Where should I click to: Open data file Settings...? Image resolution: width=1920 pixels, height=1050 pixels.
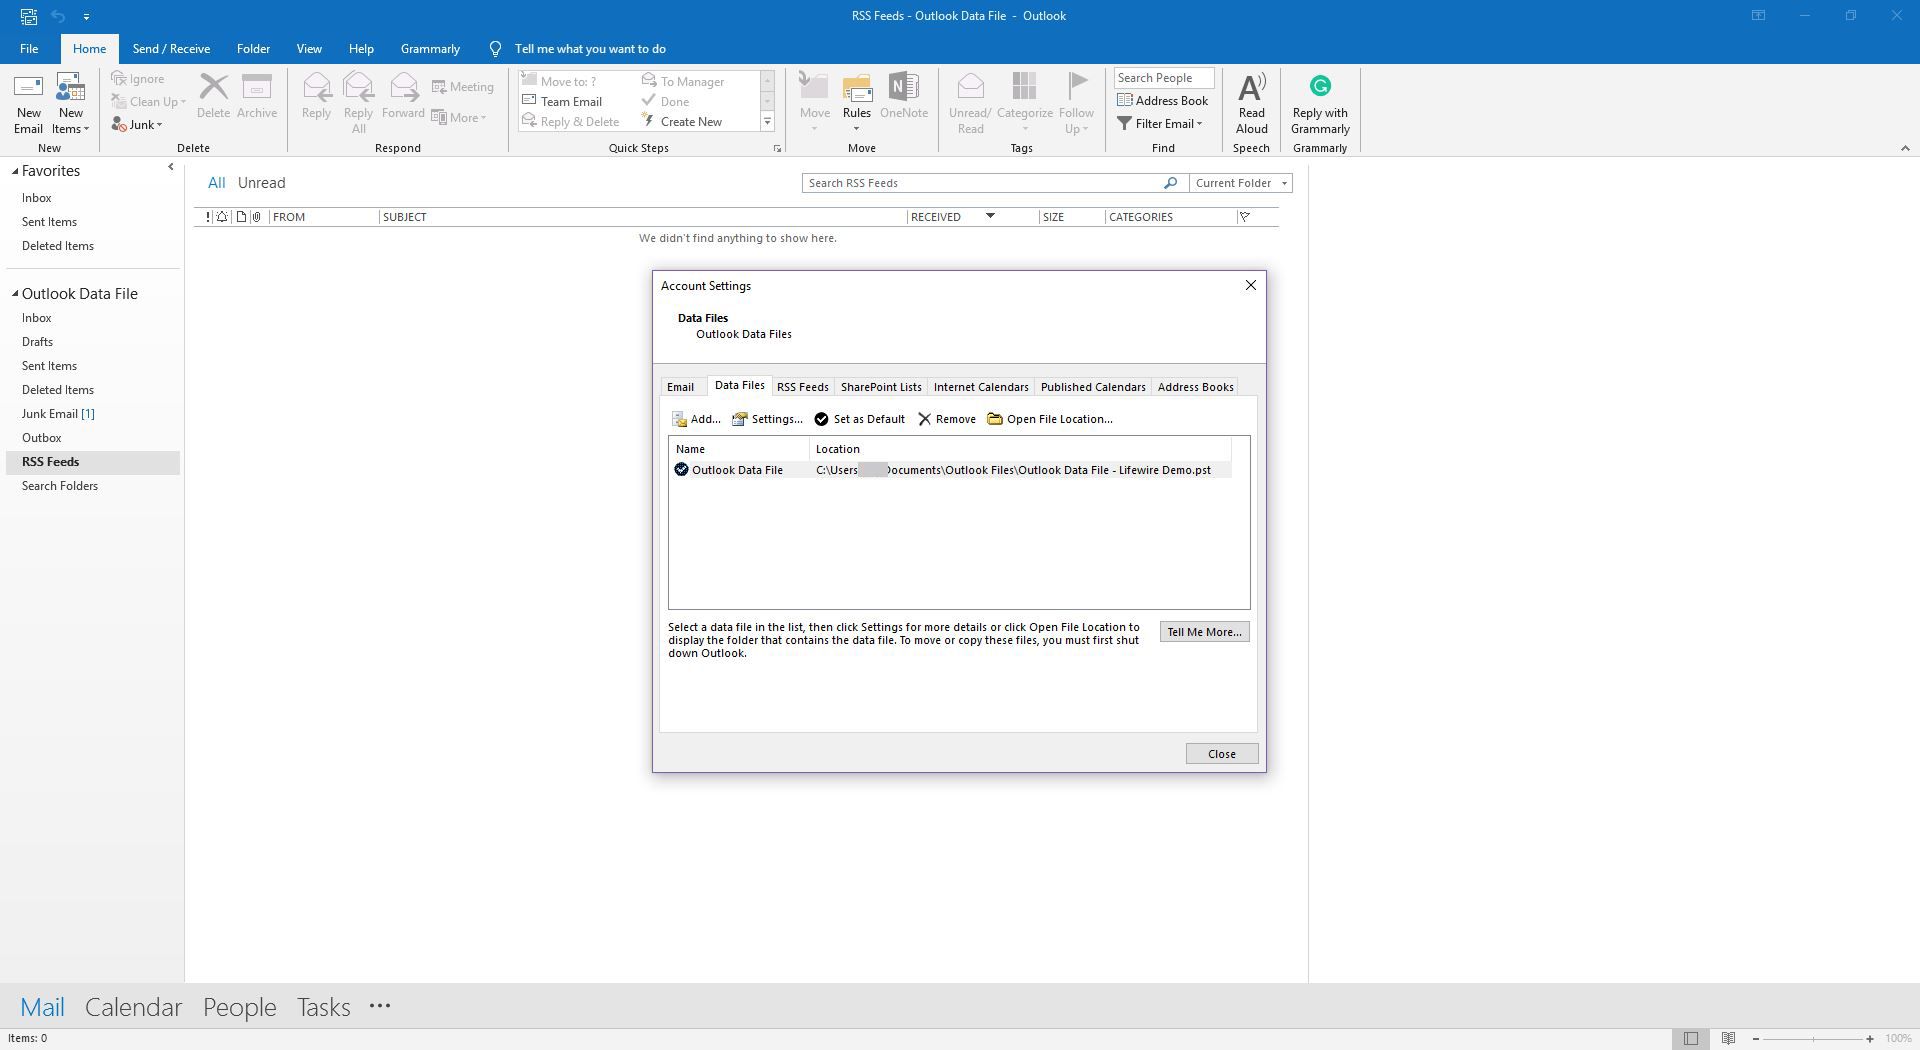click(x=767, y=419)
